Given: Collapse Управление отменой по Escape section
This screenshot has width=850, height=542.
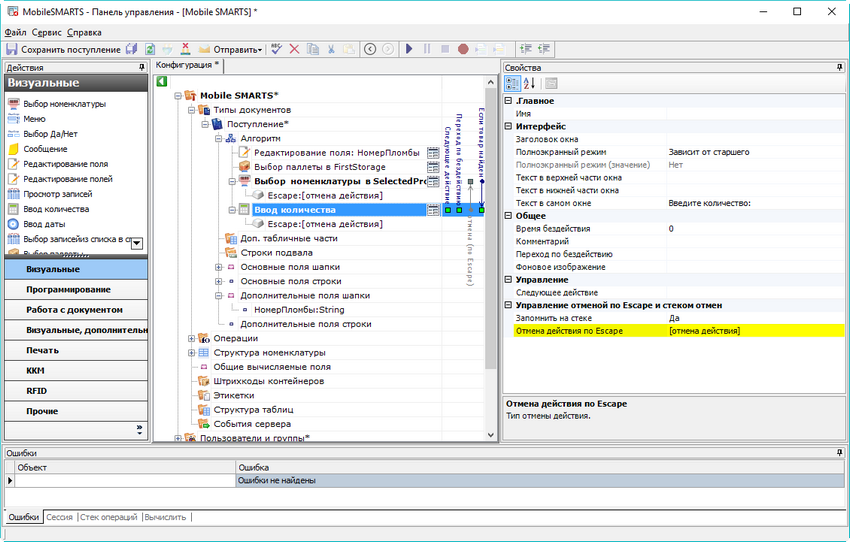Looking at the screenshot, I should point(508,305).
